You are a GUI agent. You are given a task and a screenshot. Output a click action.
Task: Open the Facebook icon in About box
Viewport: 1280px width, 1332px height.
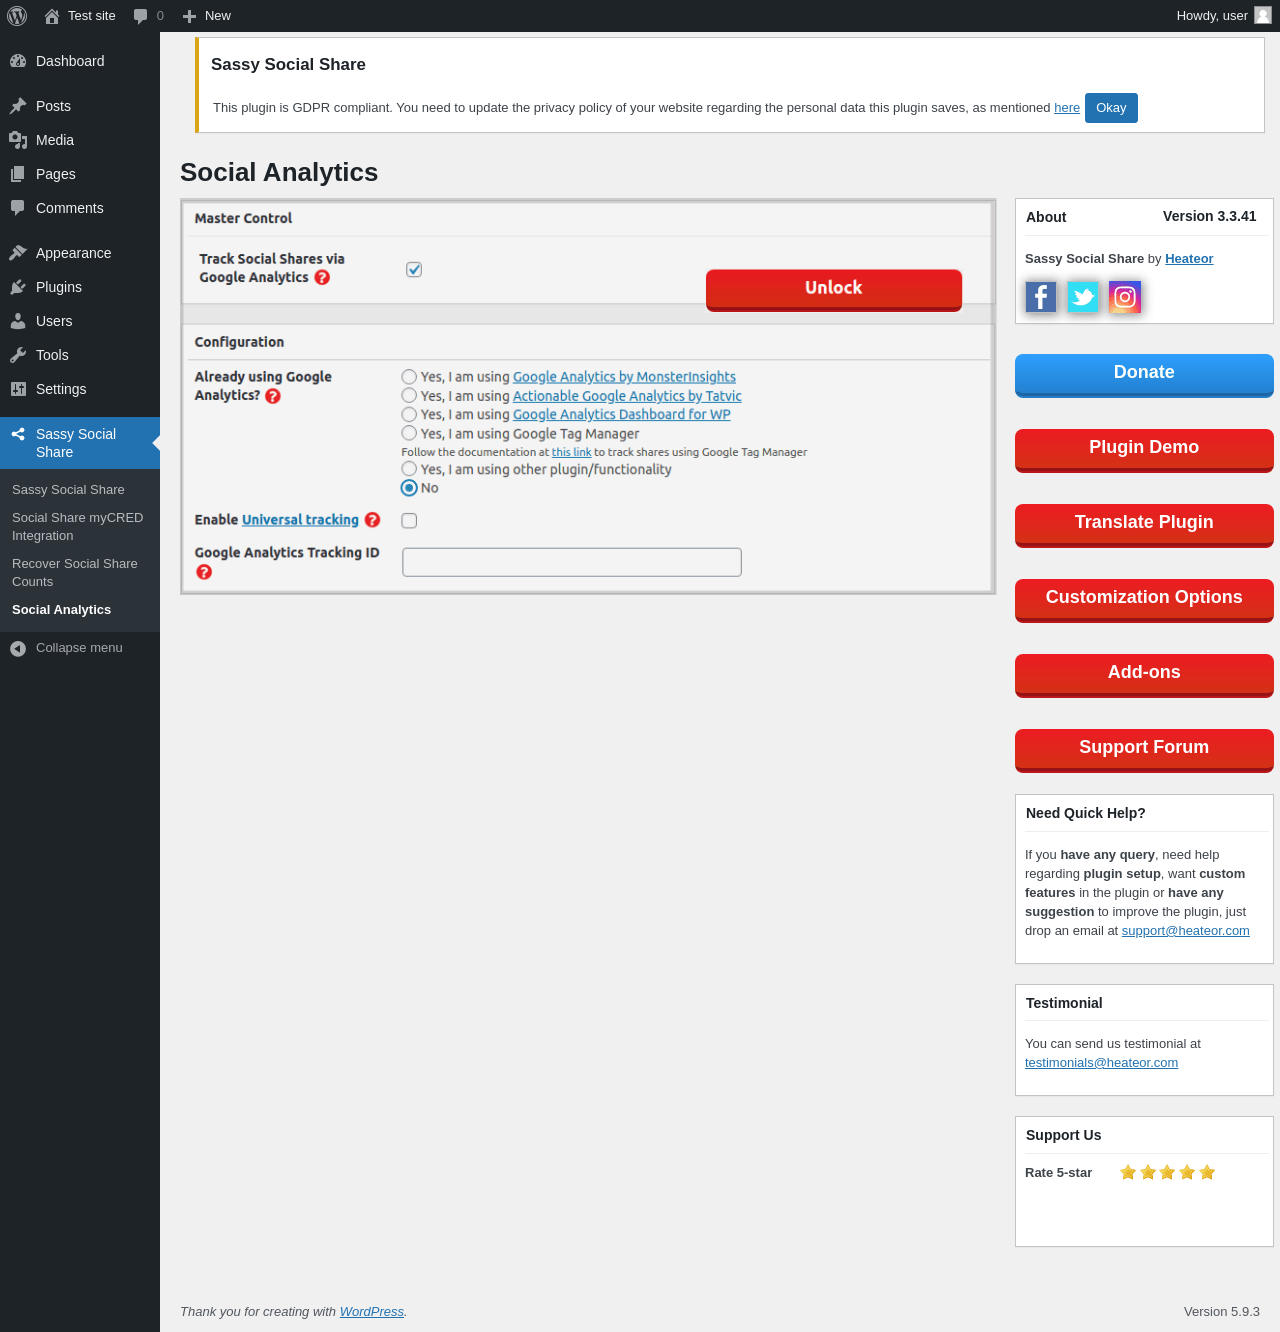pos(1041,297)
